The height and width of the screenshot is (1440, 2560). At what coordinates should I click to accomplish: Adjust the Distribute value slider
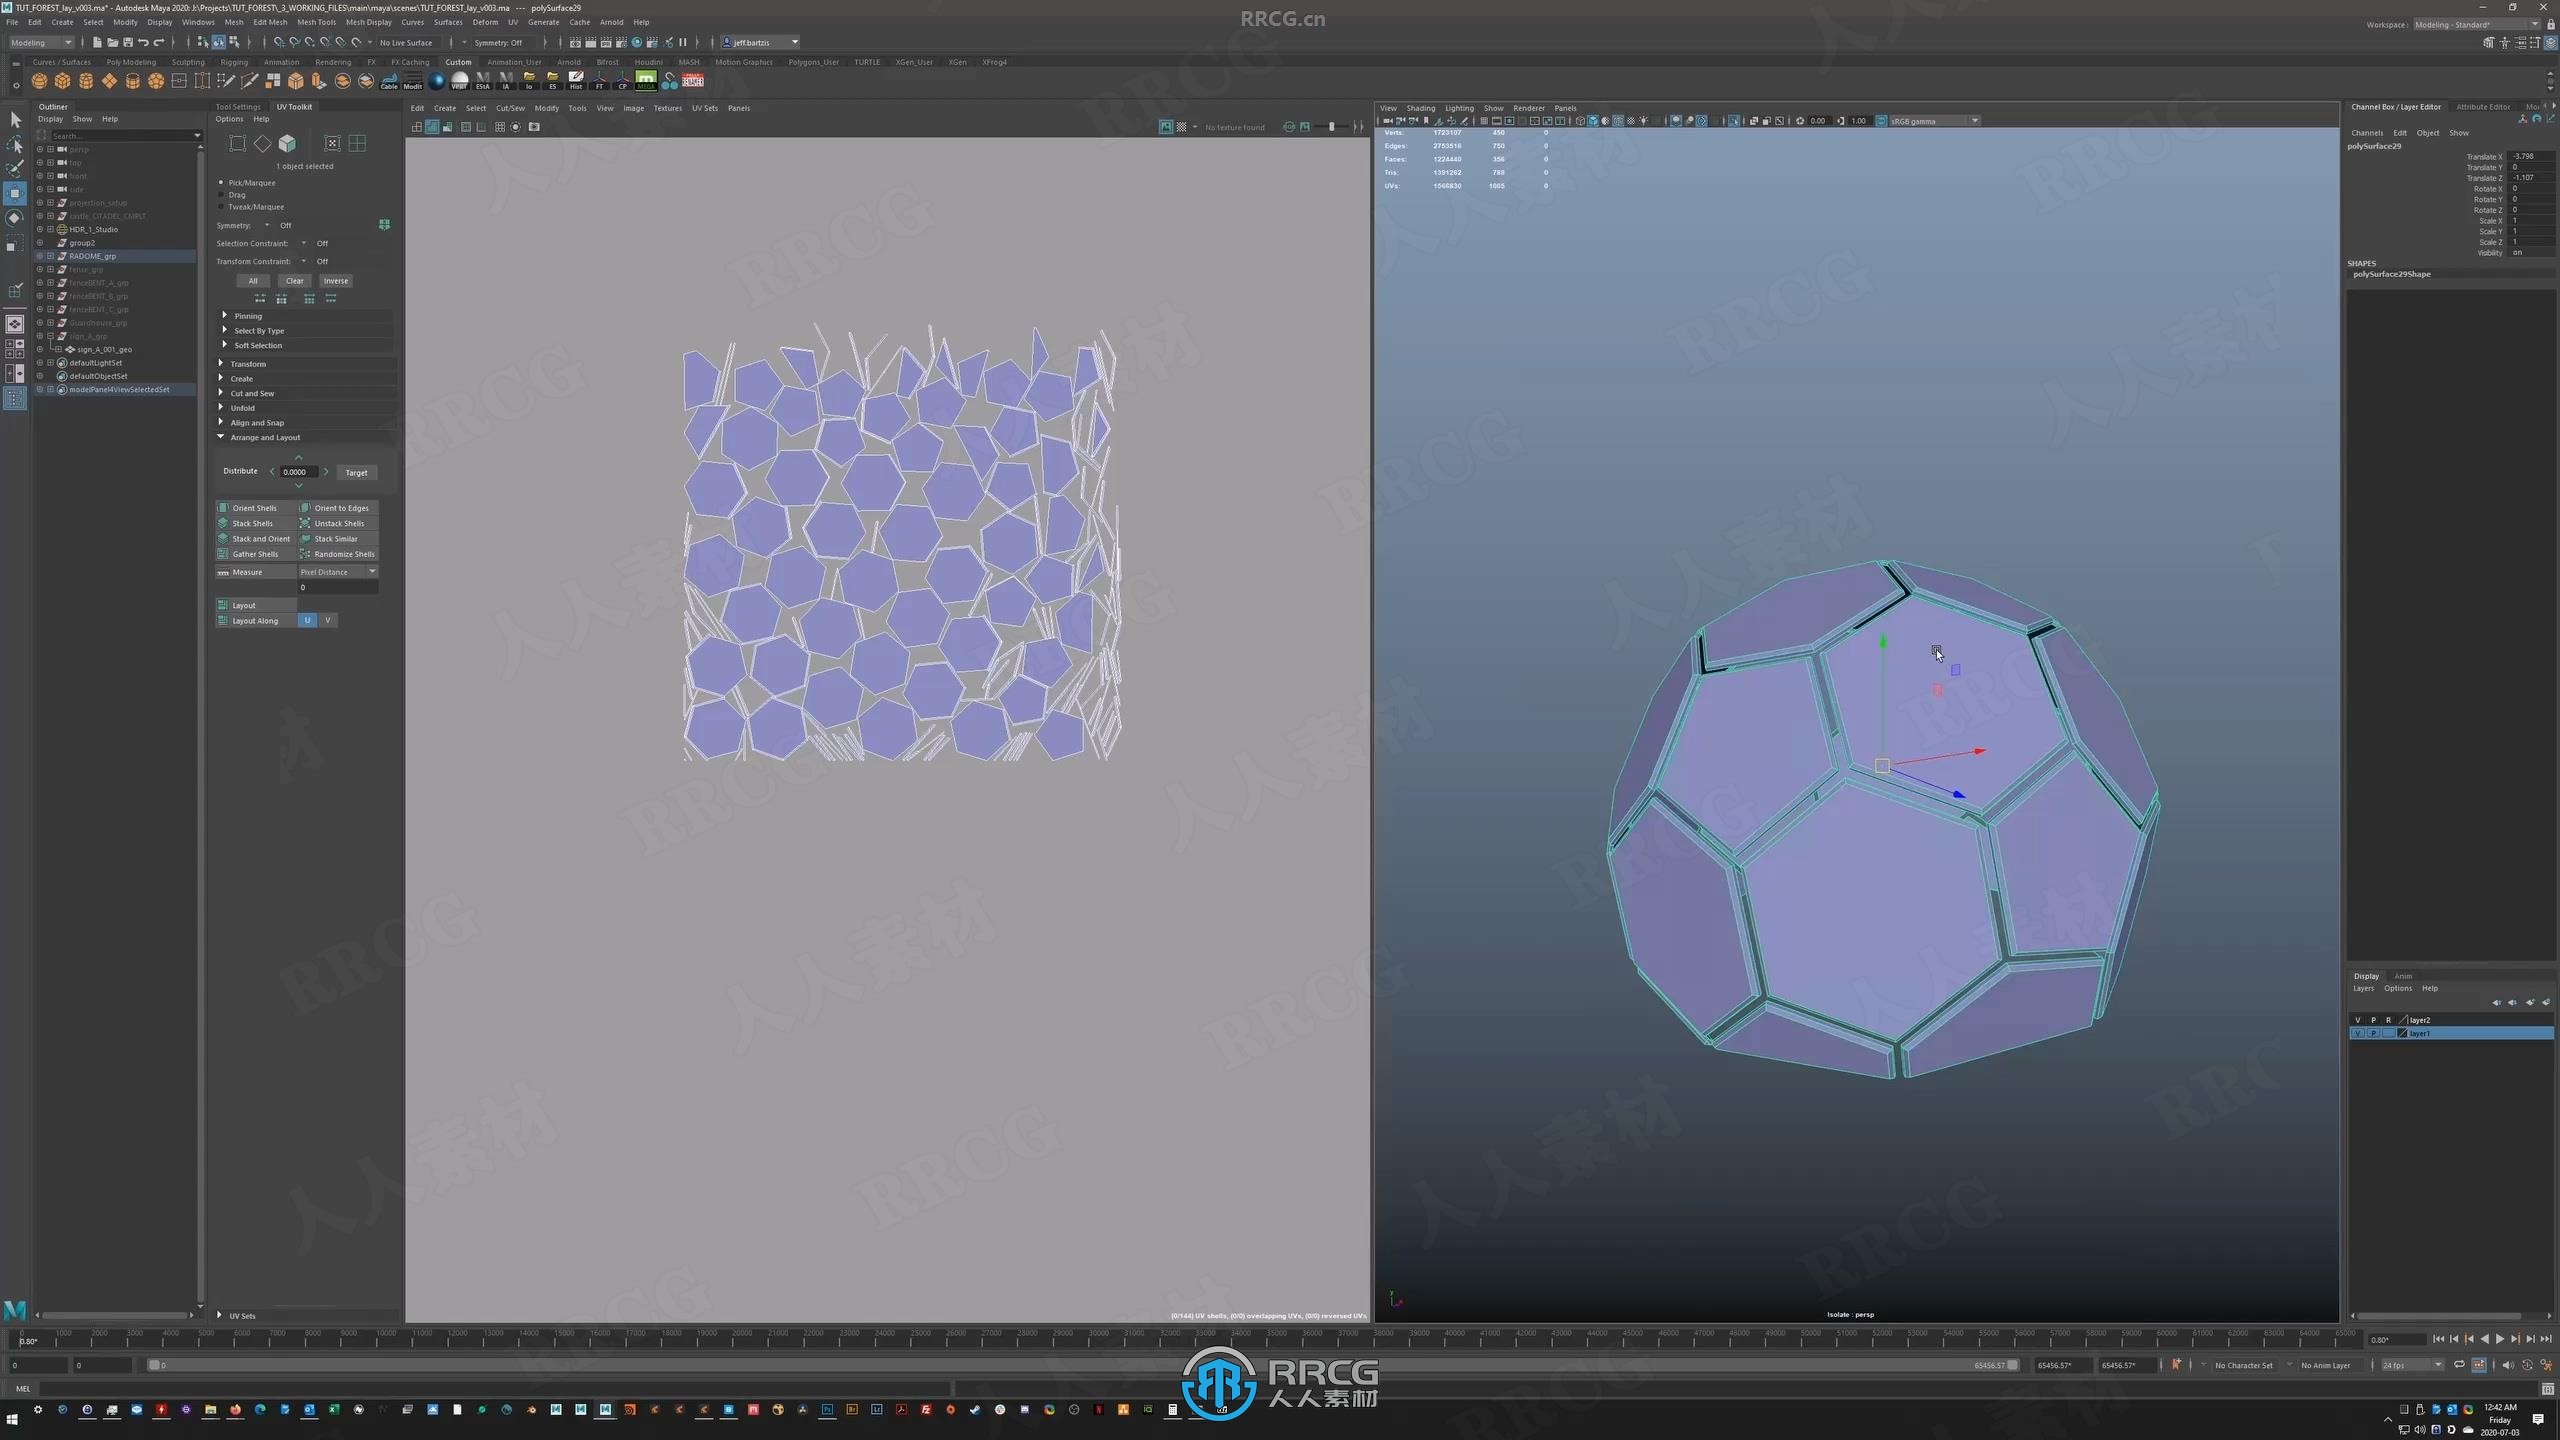pyautogui.click(x=295, y=471)
